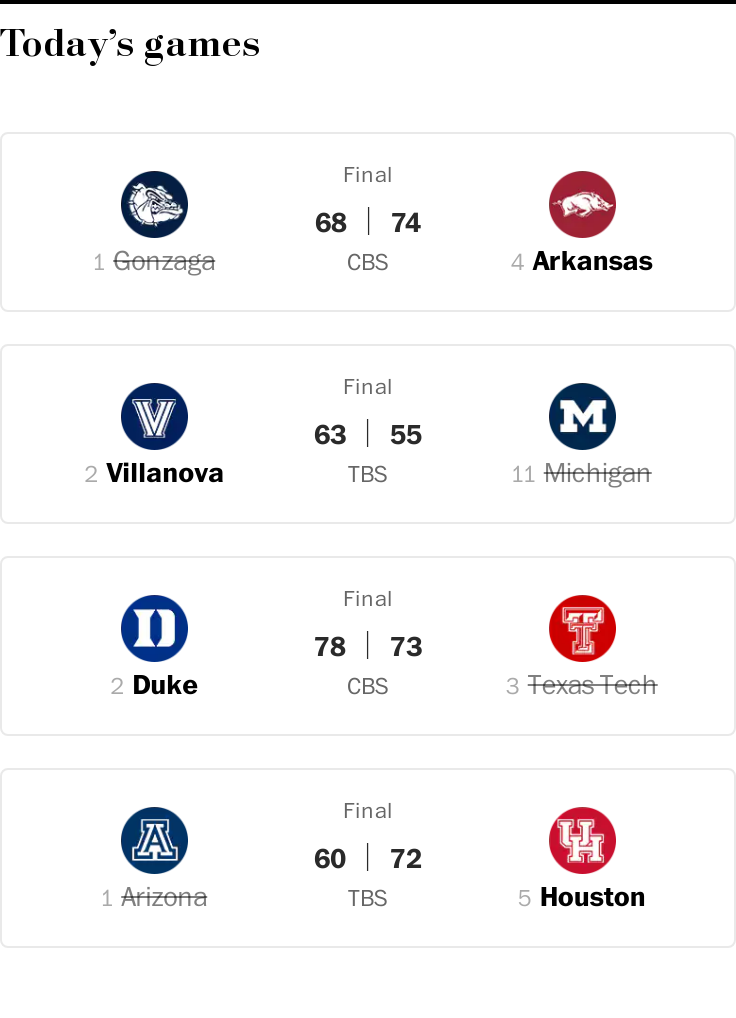
Task: Select the Michigan M logo
Action: (x=582, y=416)
